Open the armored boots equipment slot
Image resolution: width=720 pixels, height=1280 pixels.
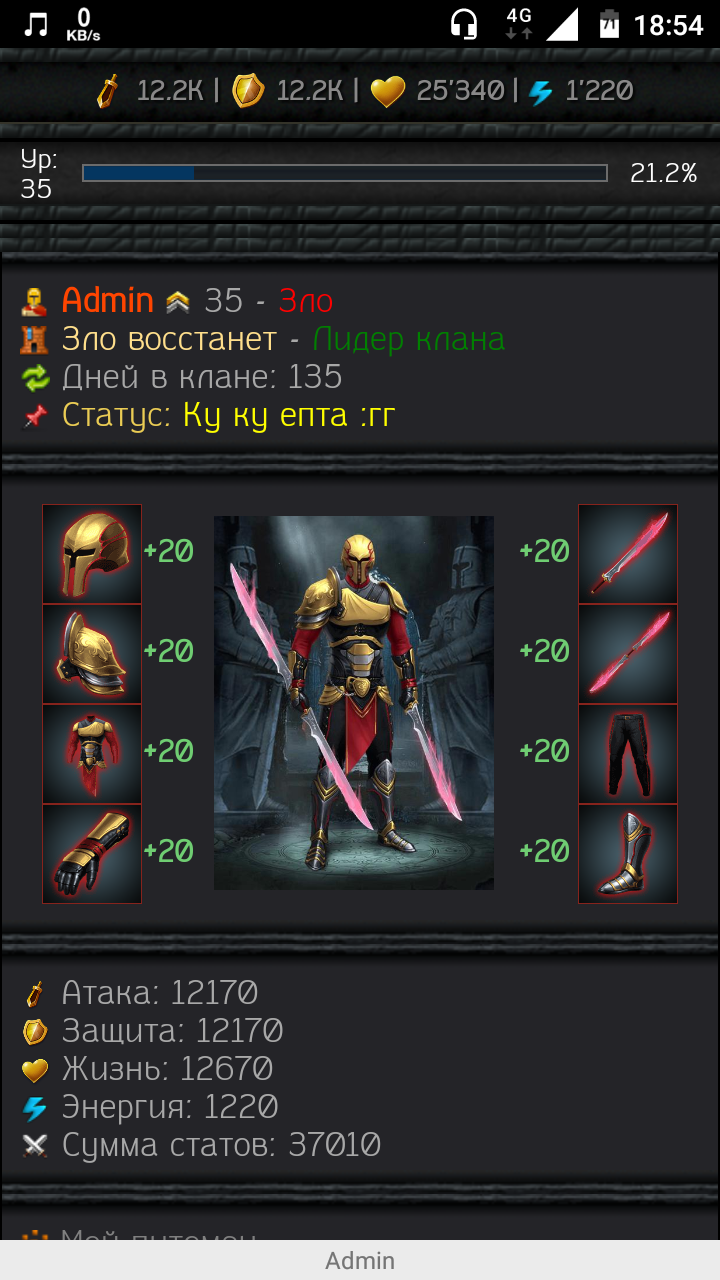pos(628,854)
